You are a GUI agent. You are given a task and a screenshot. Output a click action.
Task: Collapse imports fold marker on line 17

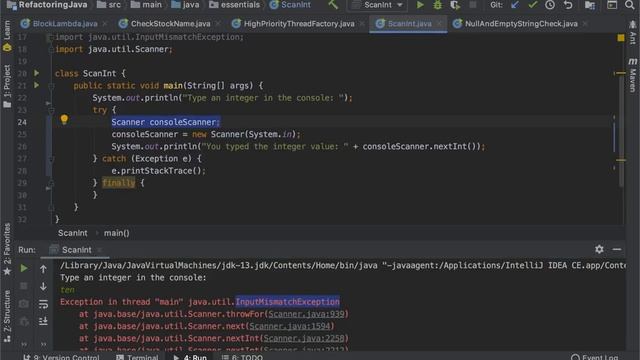tap(50, 38)
